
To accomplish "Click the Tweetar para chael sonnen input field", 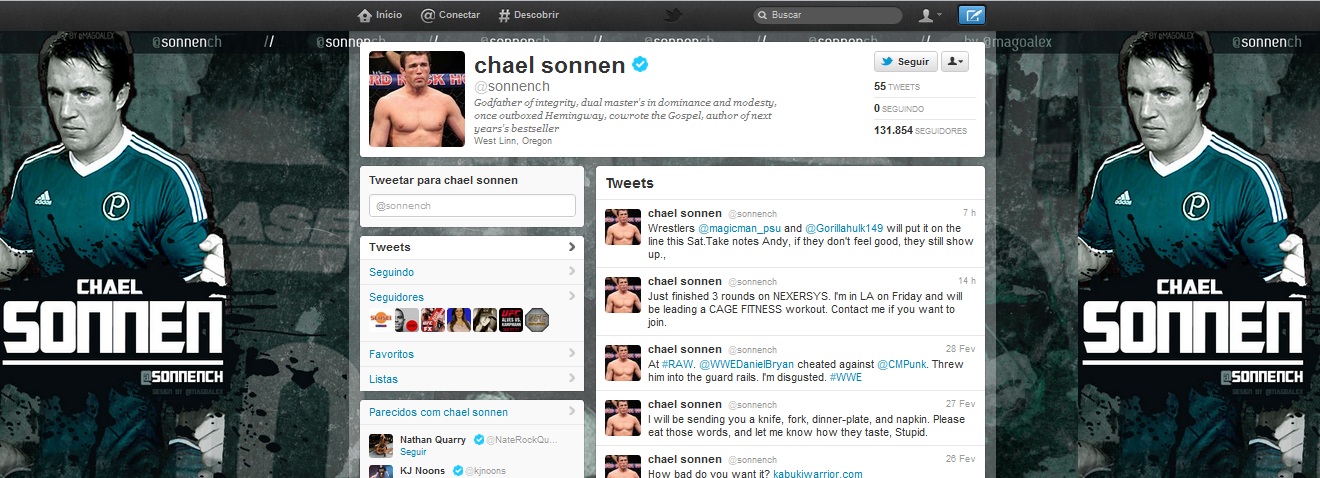I will (472, 205).
